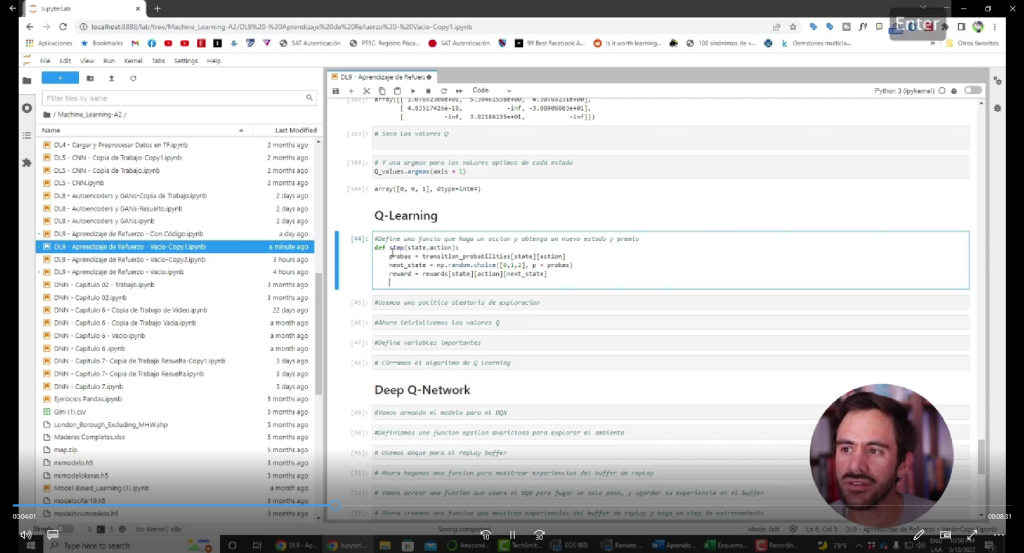
Task: Click the upload files icon
Action: click(108, 78)
